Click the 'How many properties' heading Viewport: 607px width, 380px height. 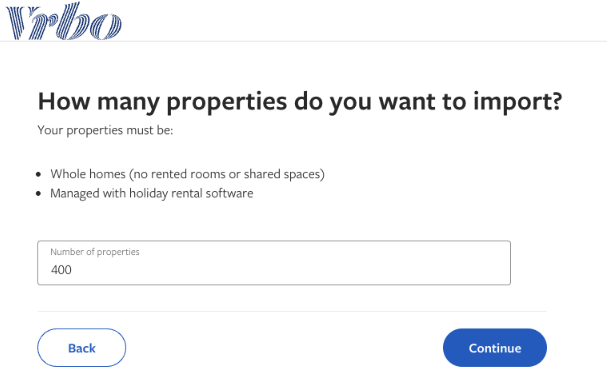point(300,102)
